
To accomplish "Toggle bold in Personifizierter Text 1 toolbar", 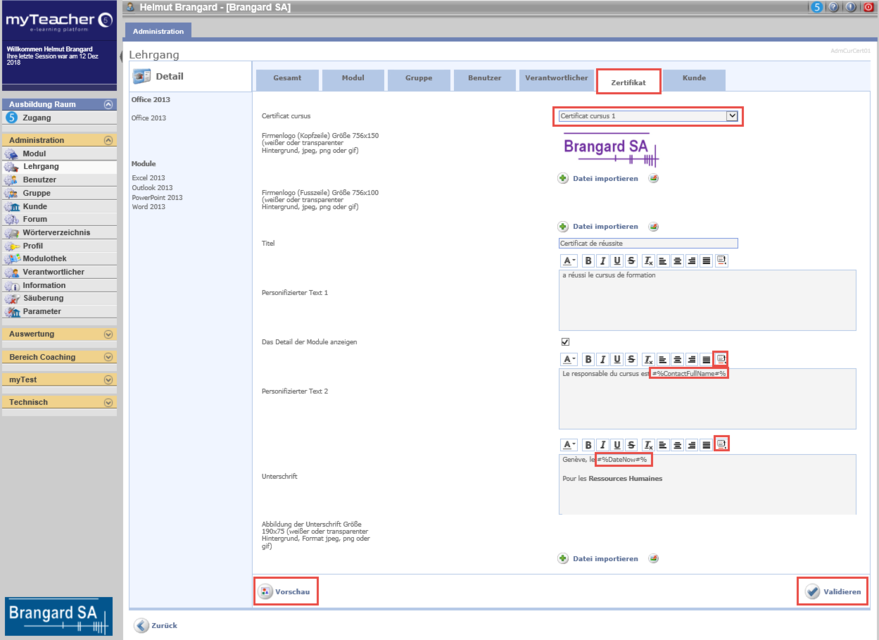I will coord(588,260).
